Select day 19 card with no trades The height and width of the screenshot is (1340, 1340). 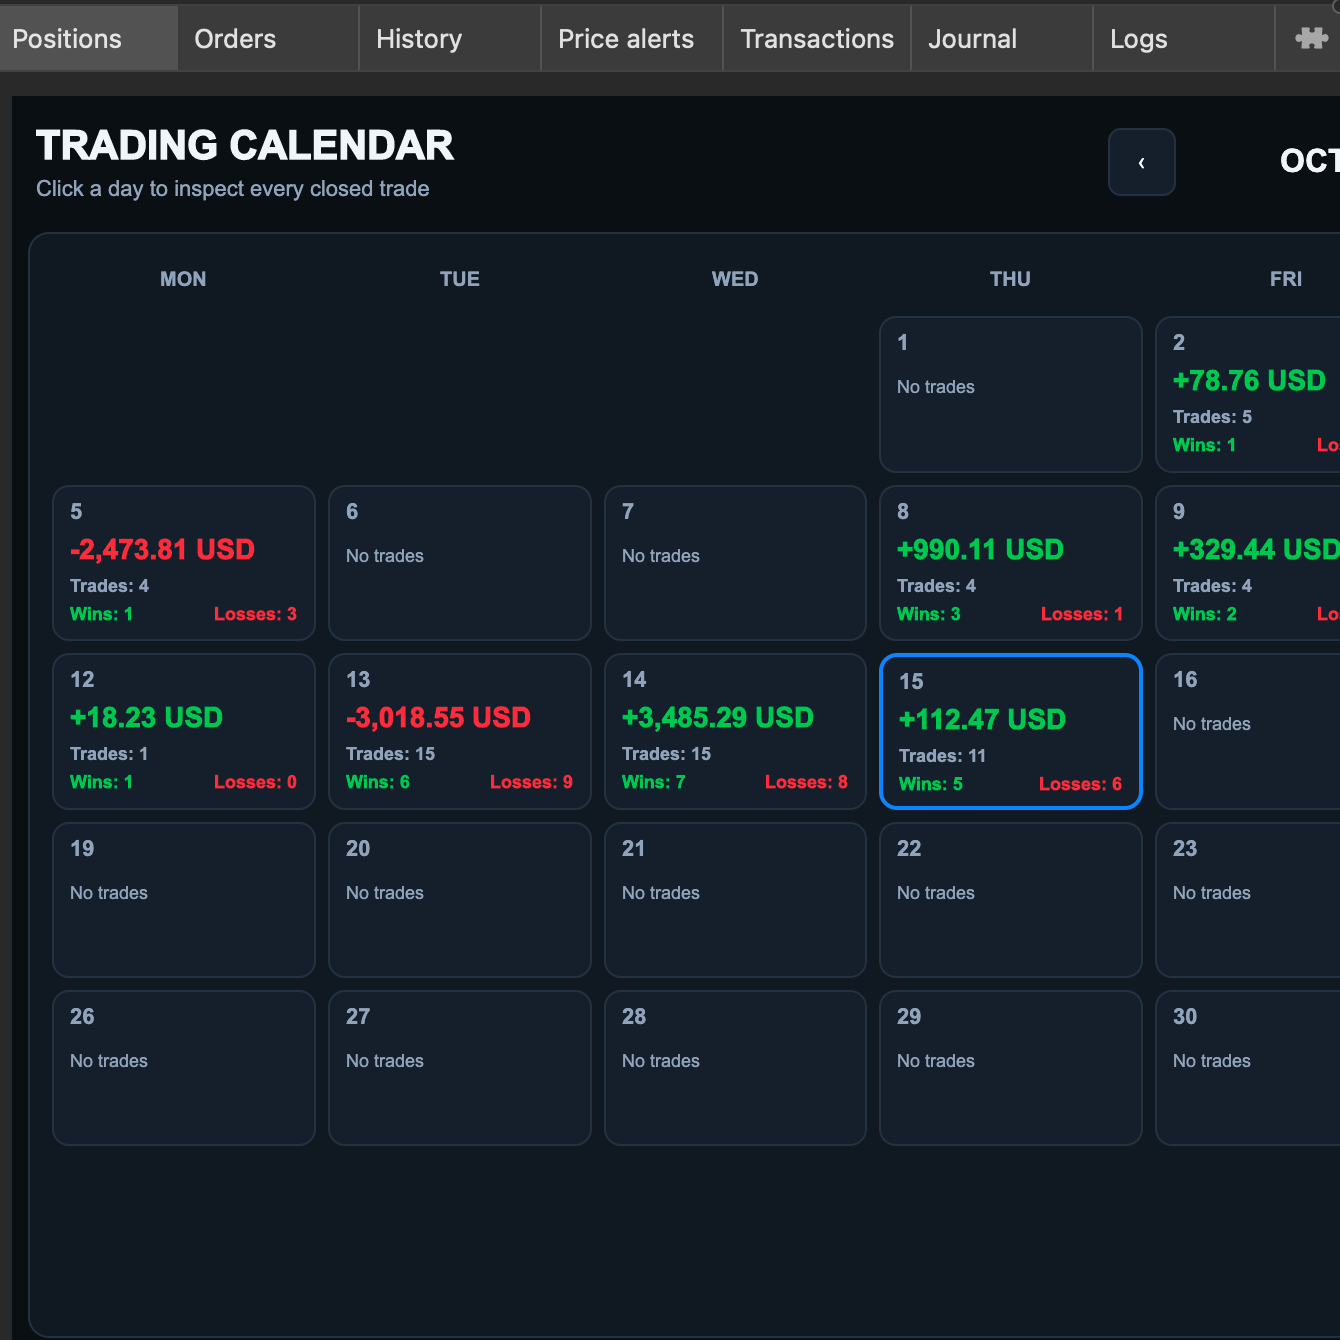pyautogui.click(x=184, y=900)
